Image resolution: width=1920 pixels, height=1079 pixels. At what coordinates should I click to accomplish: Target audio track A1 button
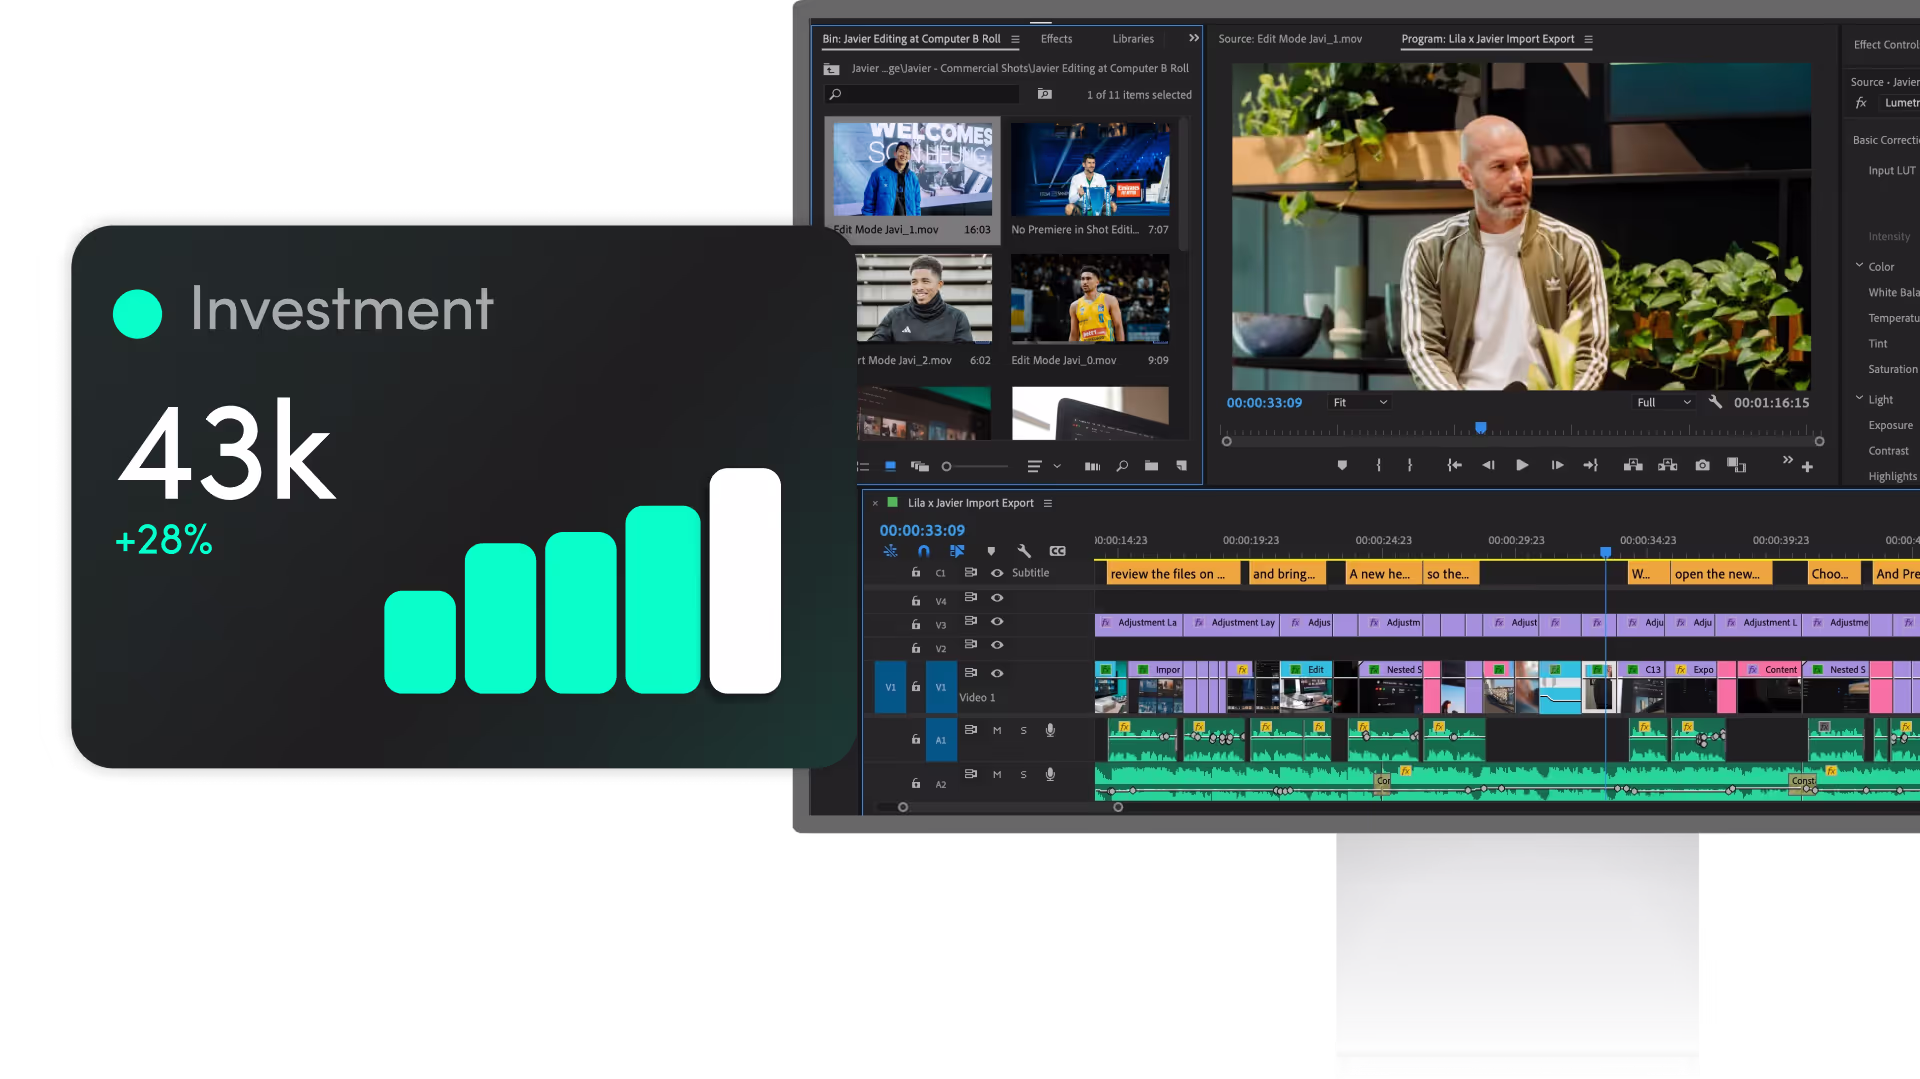pyautogui.click(x=940, y=740)
